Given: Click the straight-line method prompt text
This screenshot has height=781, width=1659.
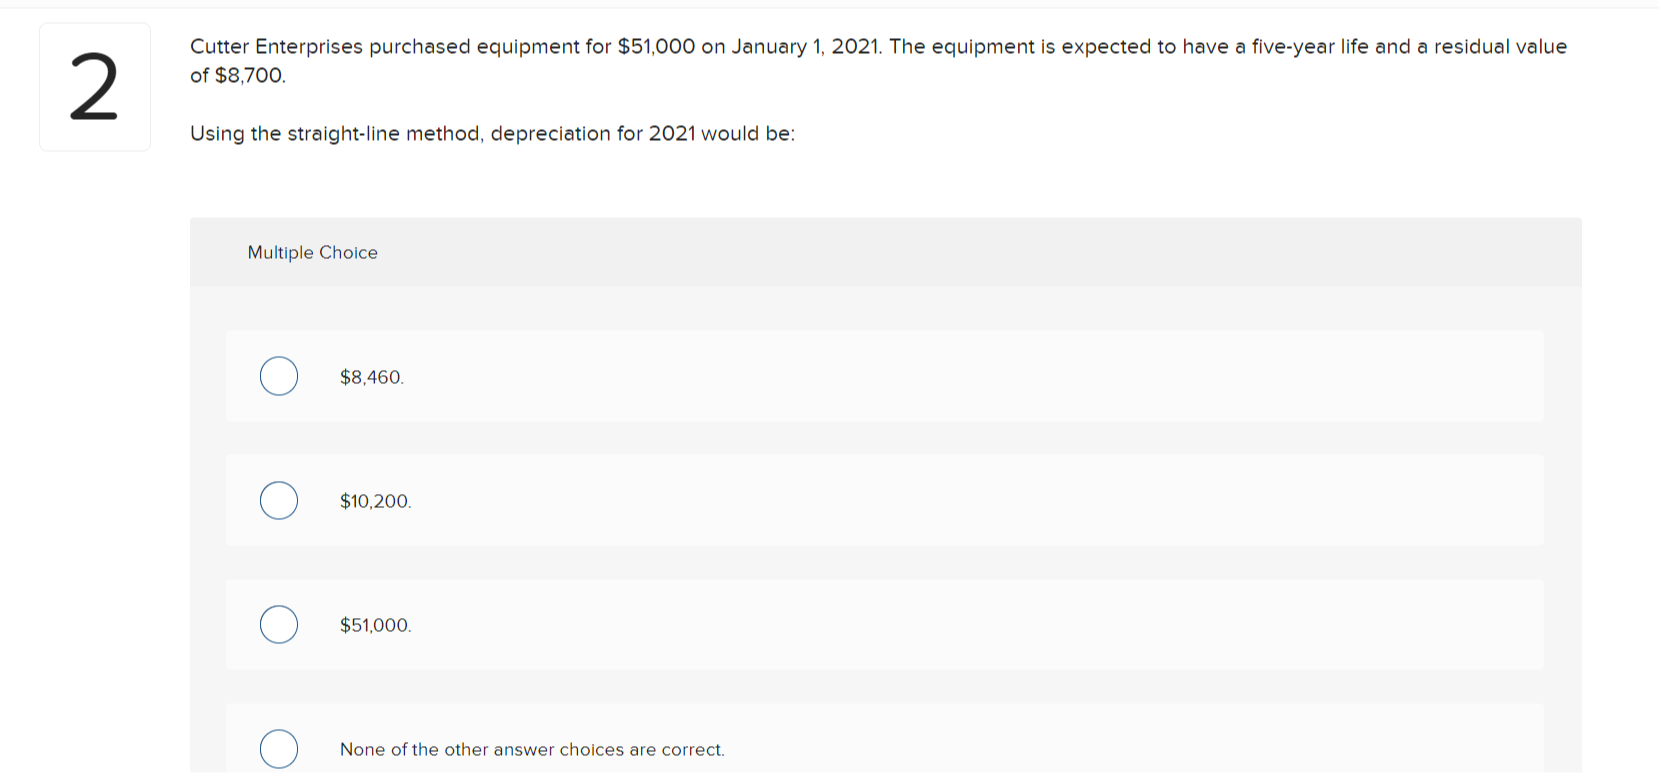Looking at the screenshot, I should pyautogui.click(x=492, y=133).
